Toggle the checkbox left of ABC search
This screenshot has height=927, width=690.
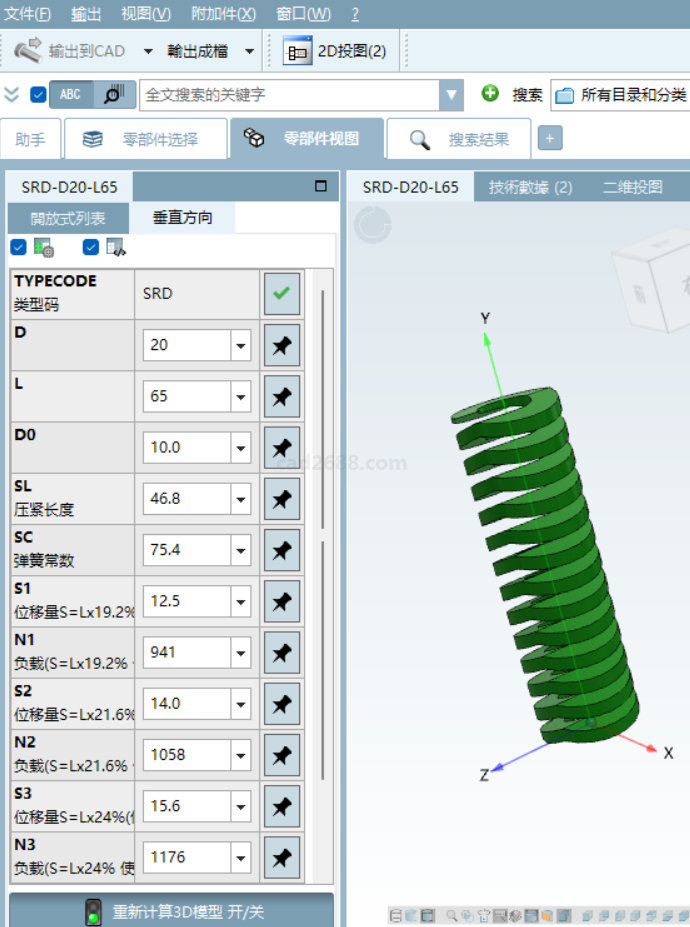click(38, 94)
